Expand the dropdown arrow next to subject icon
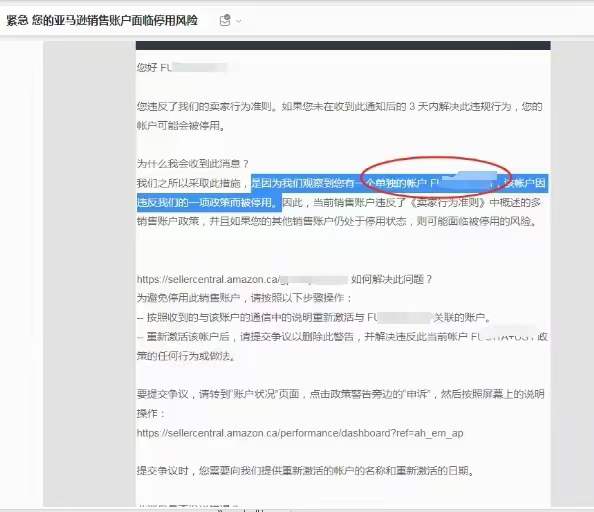594x512 pixels. pyautogui.click(x=239, y=21)
